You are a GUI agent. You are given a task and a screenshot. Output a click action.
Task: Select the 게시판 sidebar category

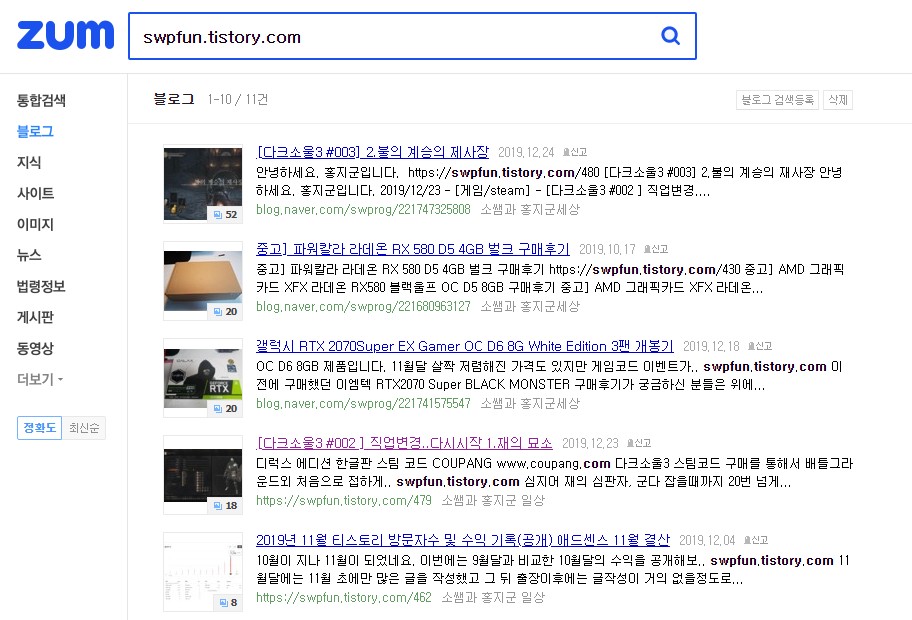click(35, 317)
